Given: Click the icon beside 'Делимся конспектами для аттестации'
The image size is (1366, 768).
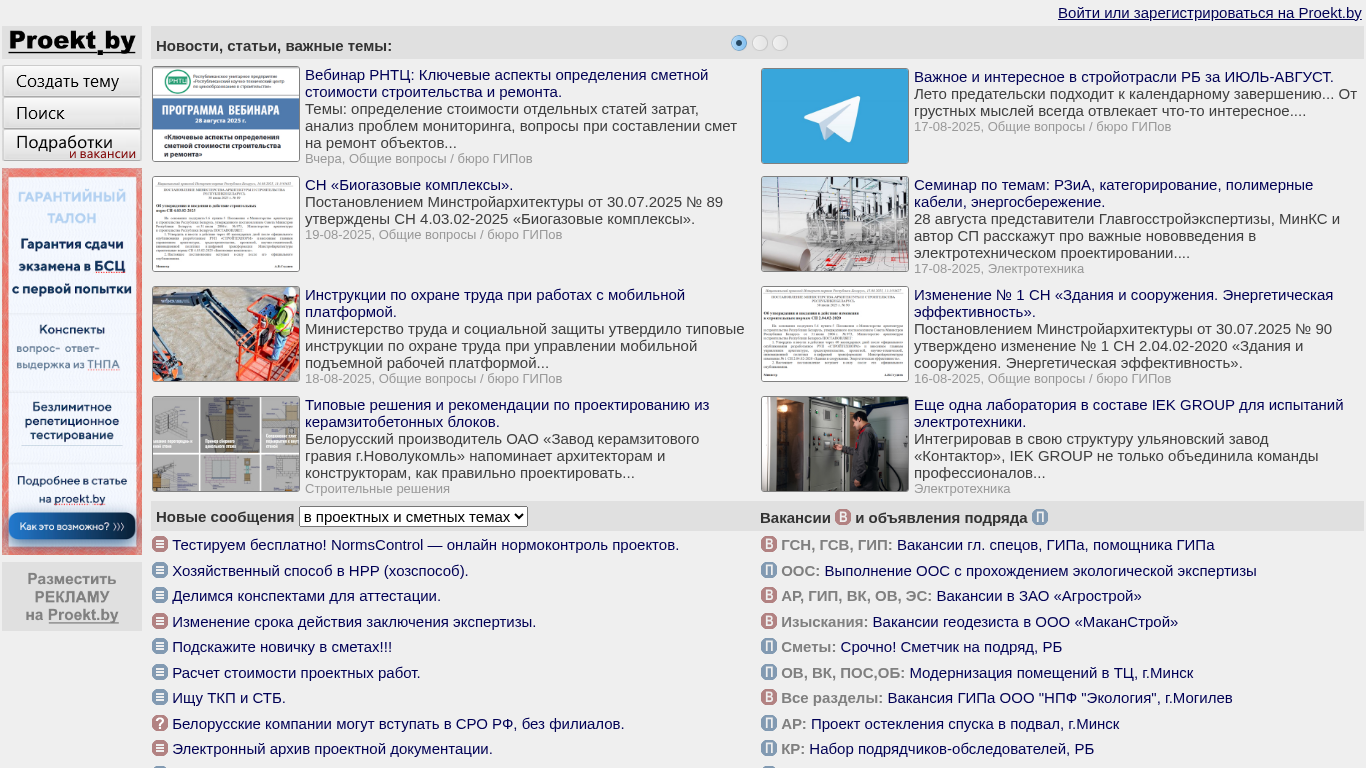Looking at the screenshot, I should (x=160, y=595).
